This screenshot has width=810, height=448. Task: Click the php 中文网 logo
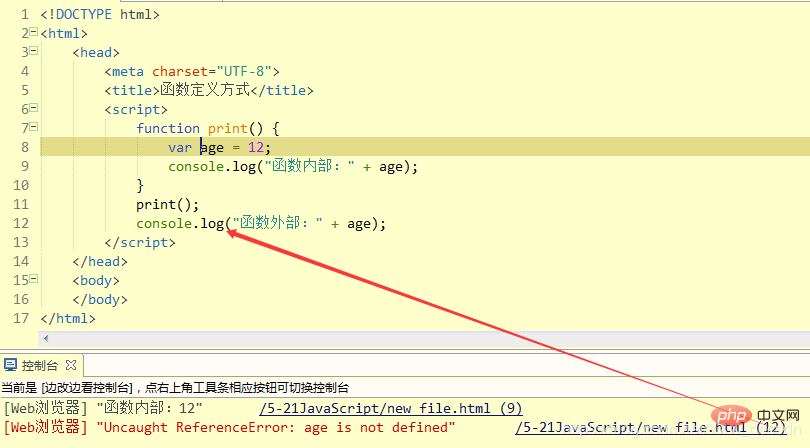[x=748, y=413]
